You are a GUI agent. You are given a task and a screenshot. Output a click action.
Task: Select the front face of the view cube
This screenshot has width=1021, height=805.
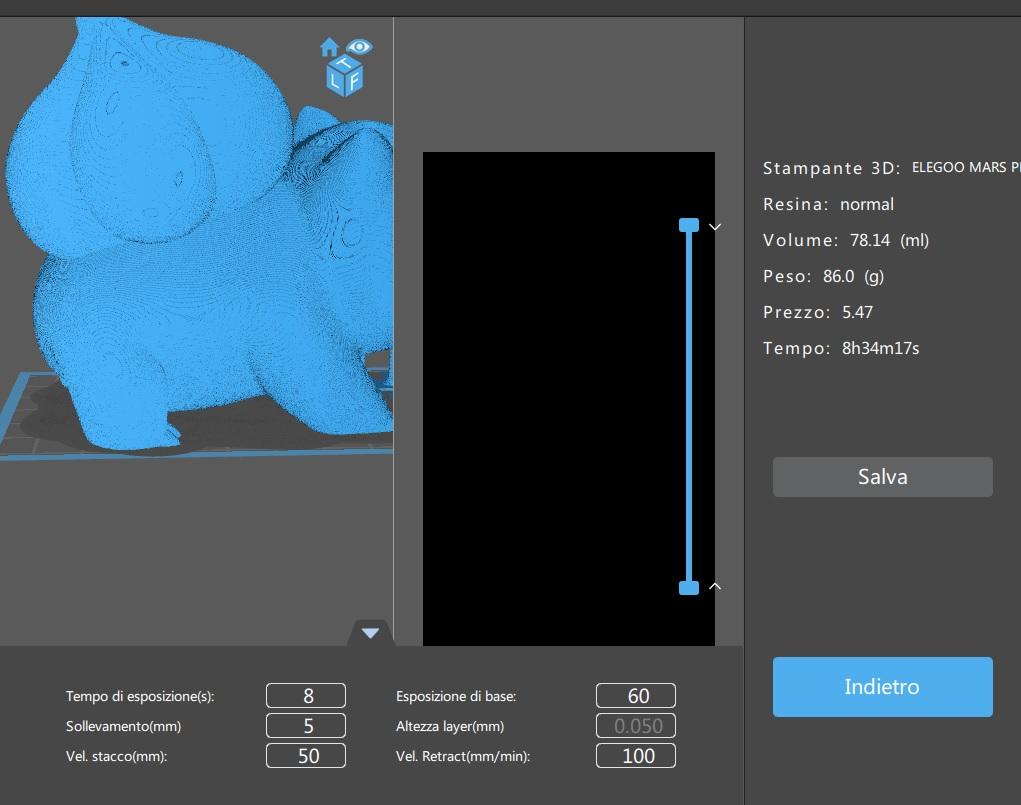point(353,80)
